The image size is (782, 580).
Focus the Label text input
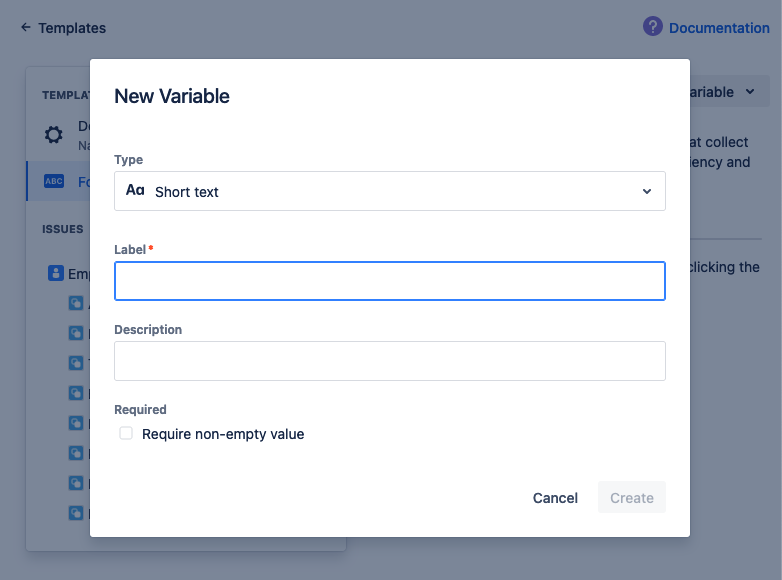pos(389,281)
